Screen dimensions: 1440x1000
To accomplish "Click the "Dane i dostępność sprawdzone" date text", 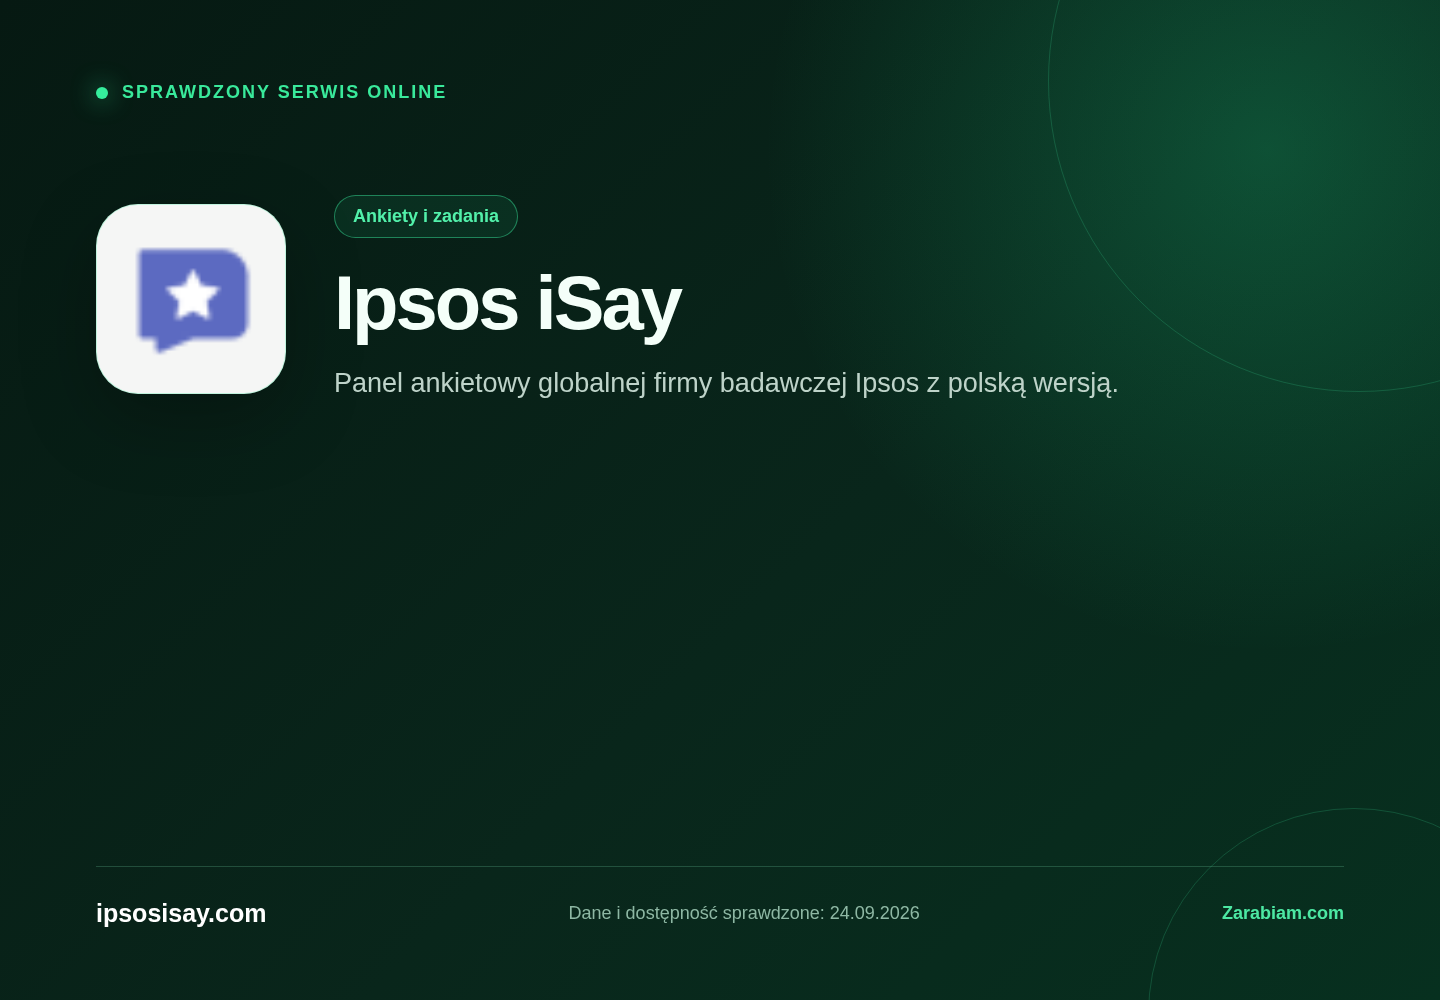I will (x=744, y=913).
